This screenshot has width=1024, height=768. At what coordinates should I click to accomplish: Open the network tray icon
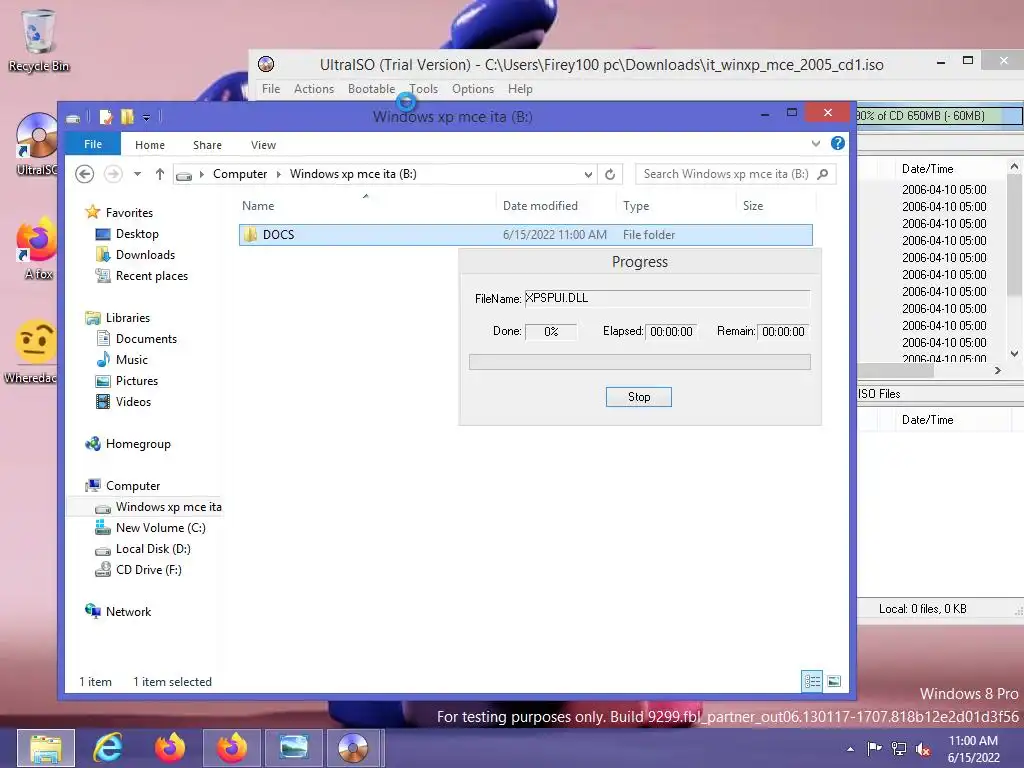point(899,749)
